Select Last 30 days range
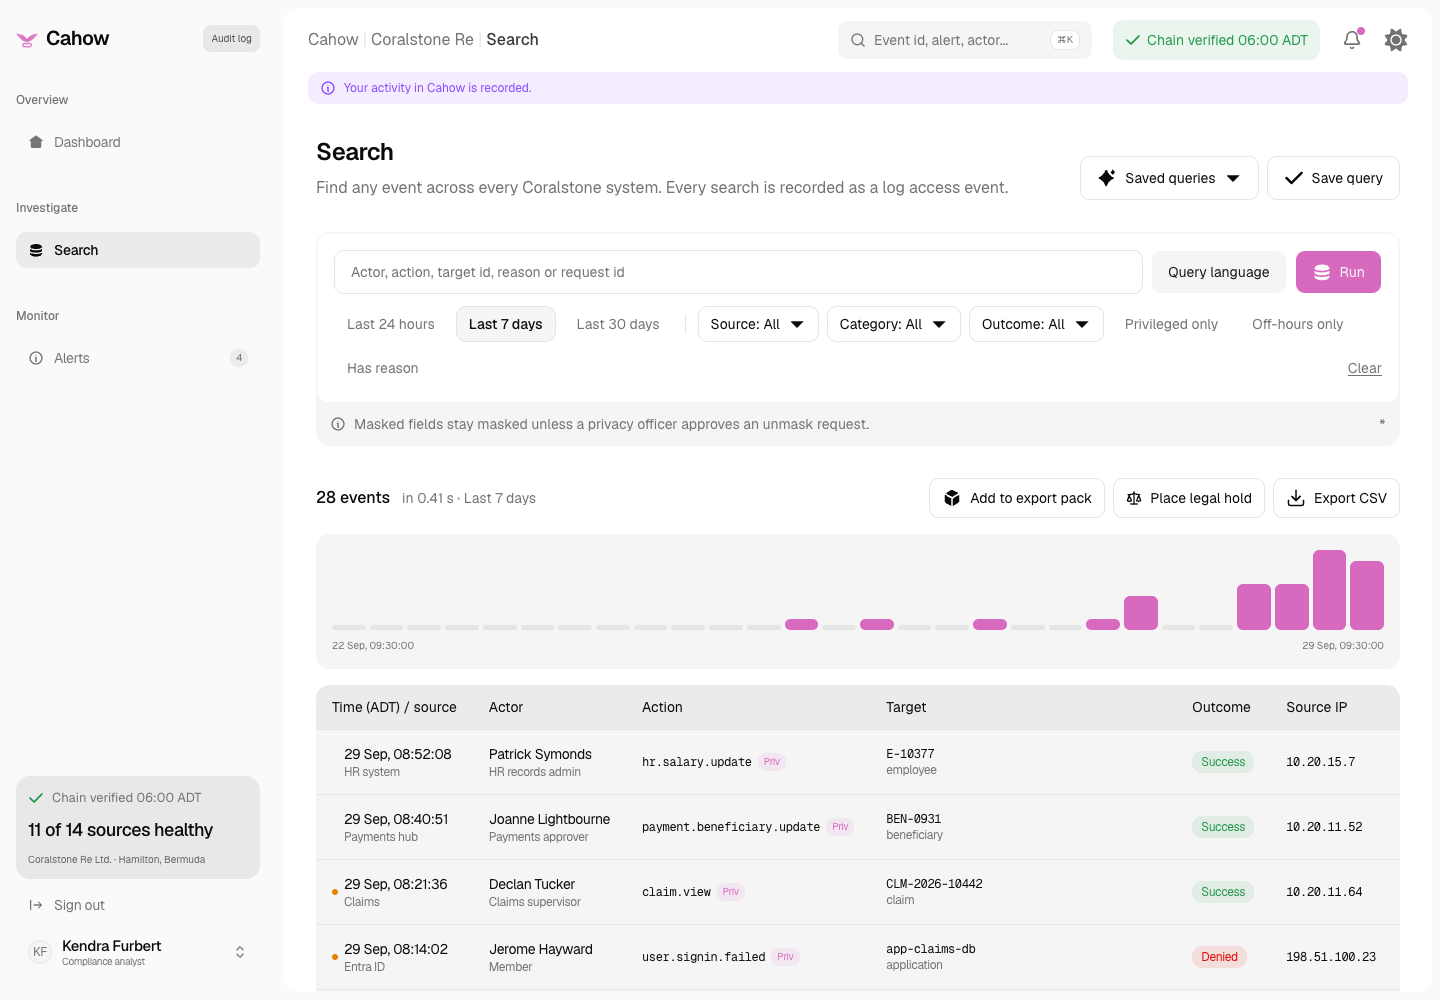Viewport: 1440px width, 1000px height. coord(618,324)
